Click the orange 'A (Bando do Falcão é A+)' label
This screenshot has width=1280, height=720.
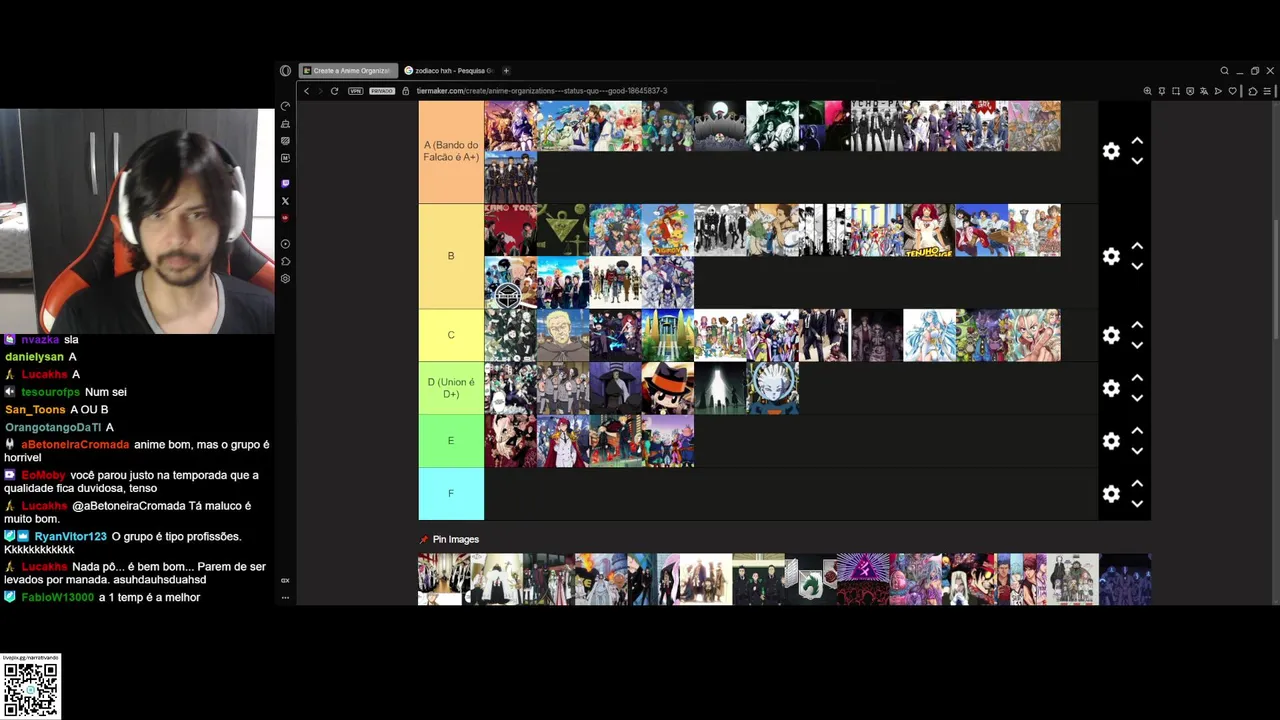451,151
